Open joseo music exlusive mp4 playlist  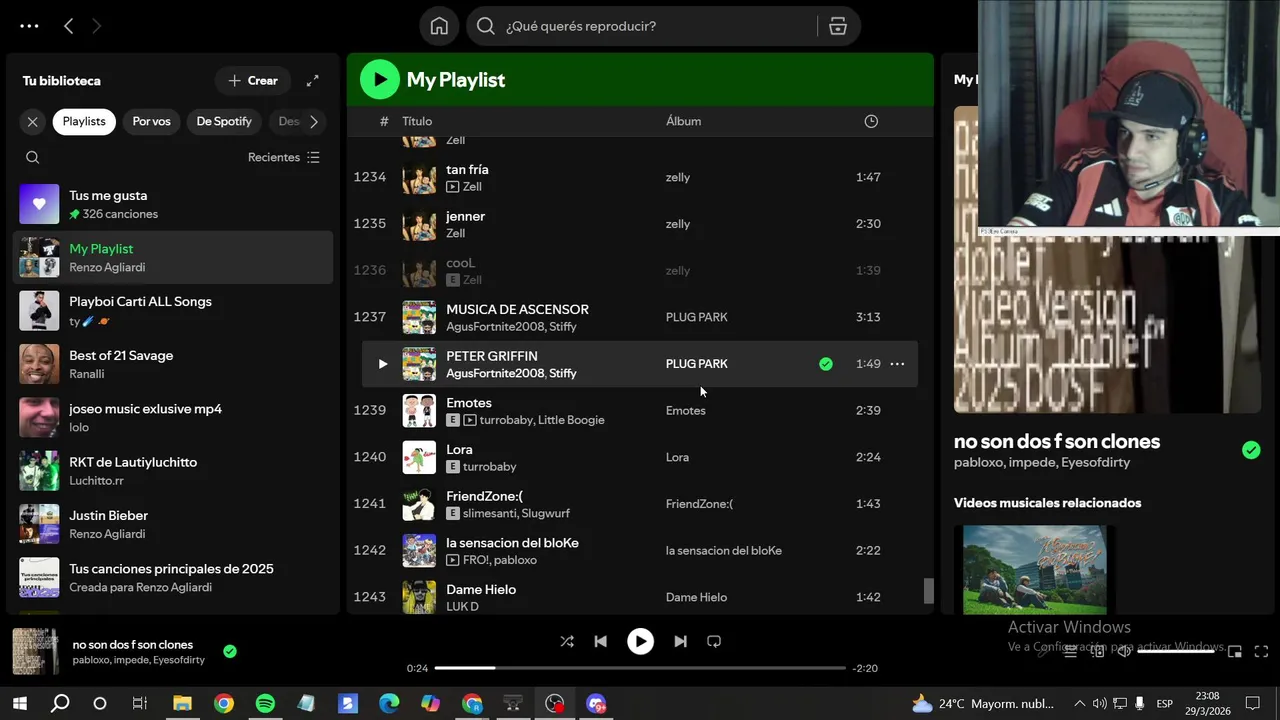click(x=173, y=417)
